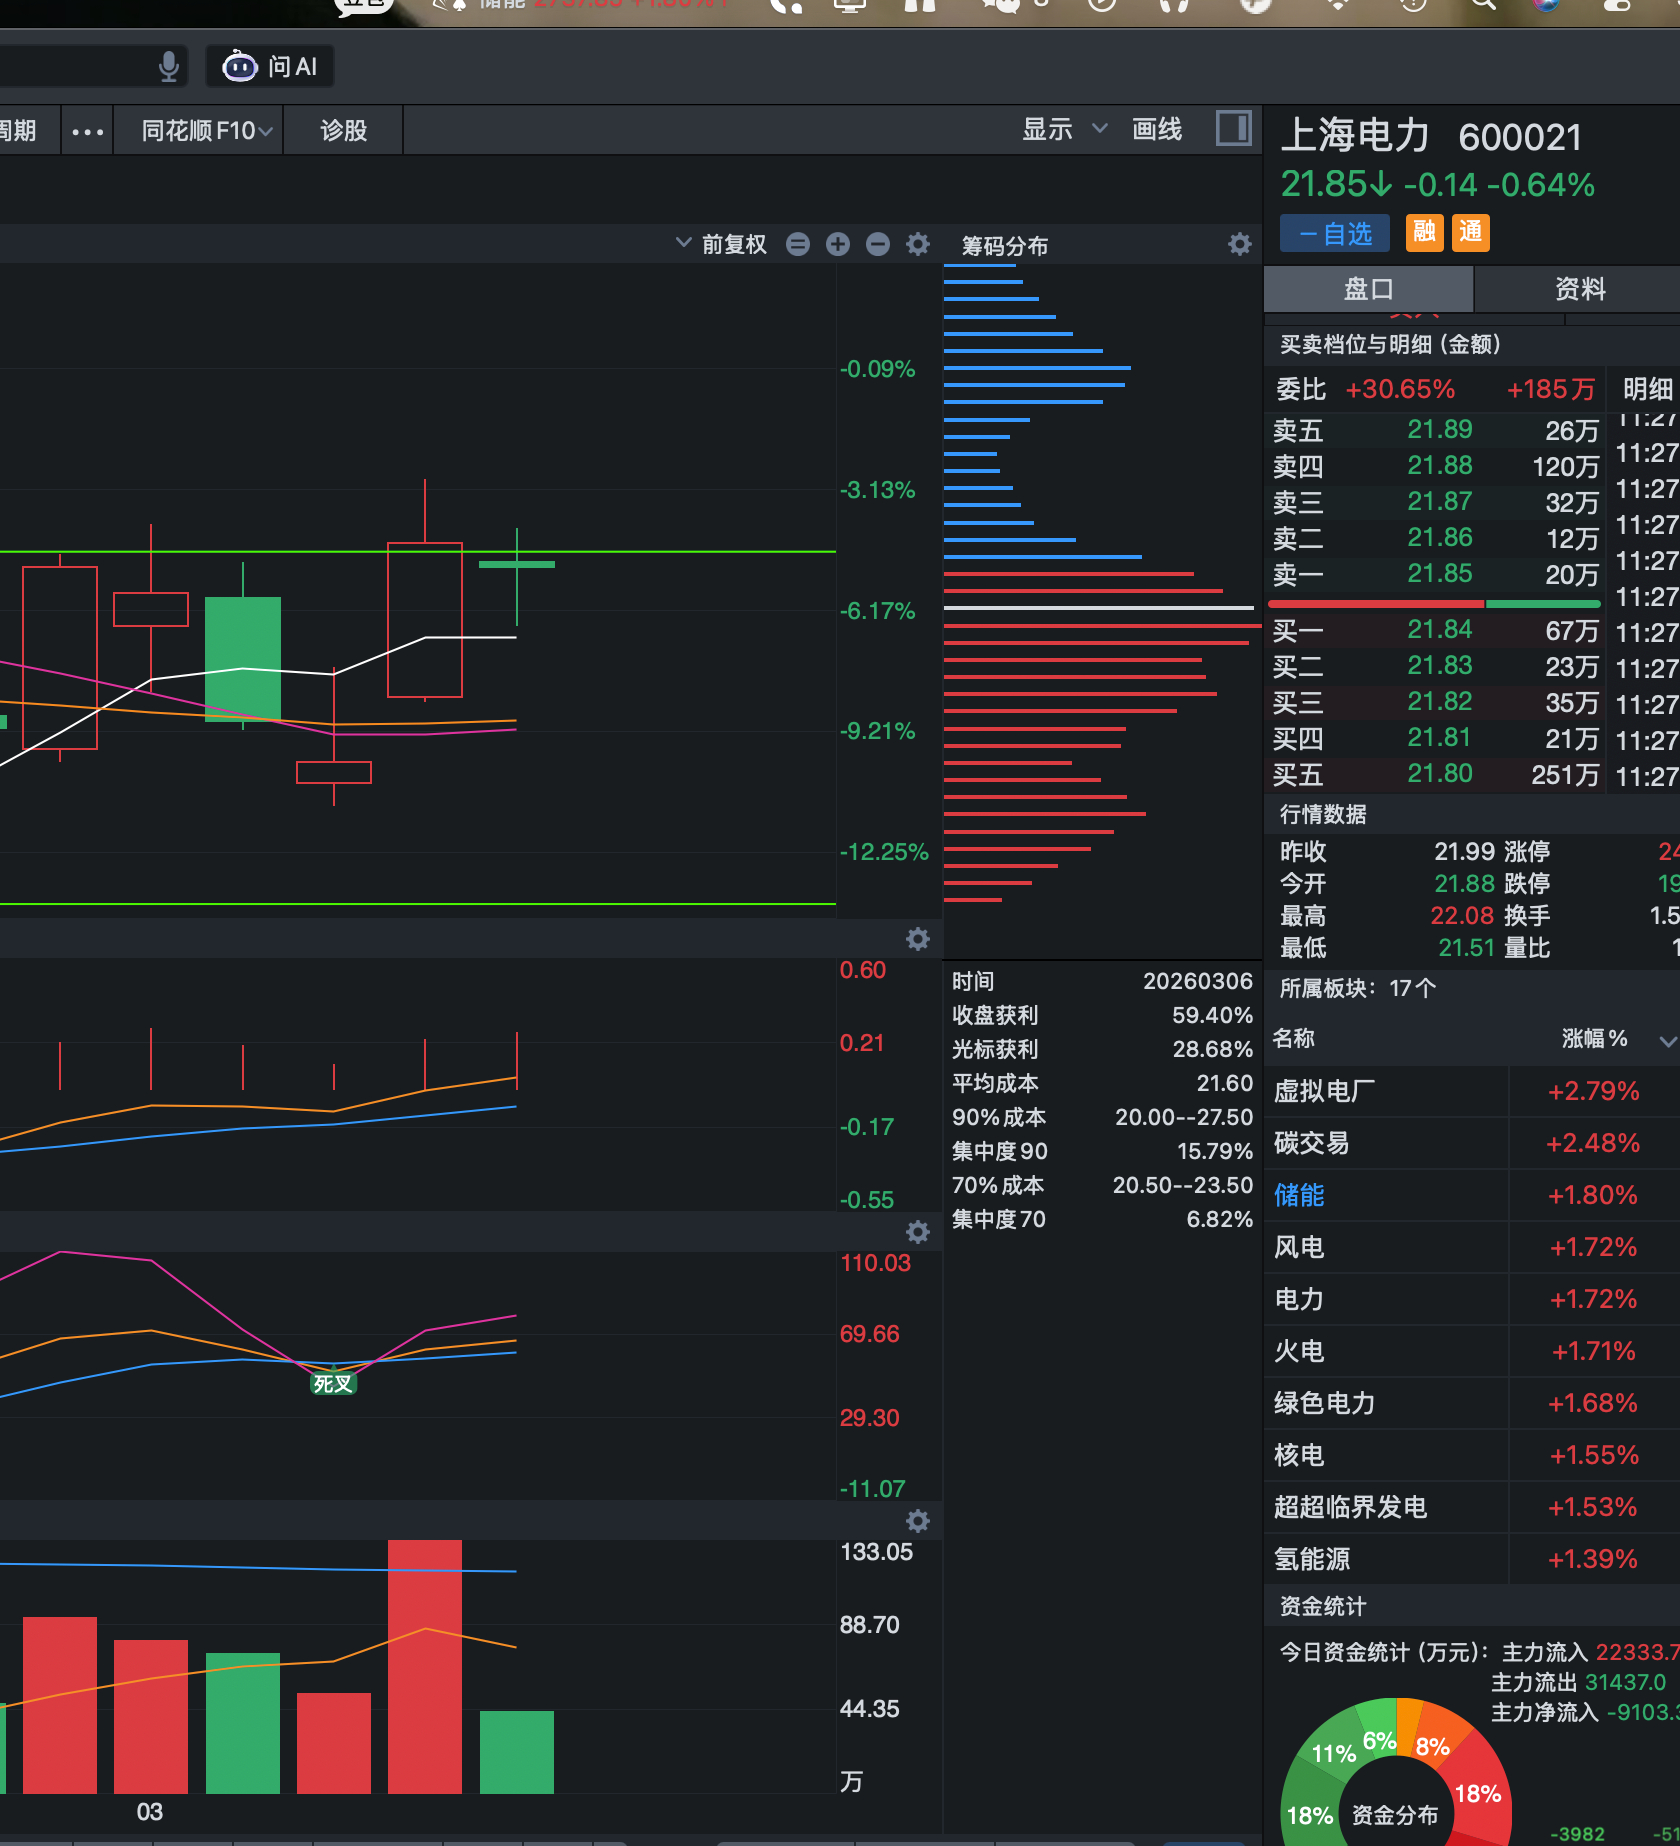Select the 明细 tab in order panel

point(1647,389)
